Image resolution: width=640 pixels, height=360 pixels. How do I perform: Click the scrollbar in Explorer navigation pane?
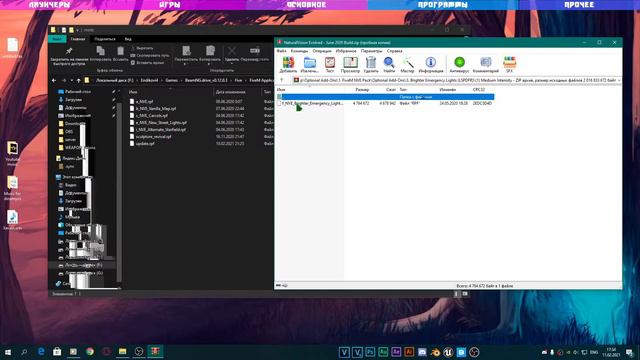pos(119,192)
